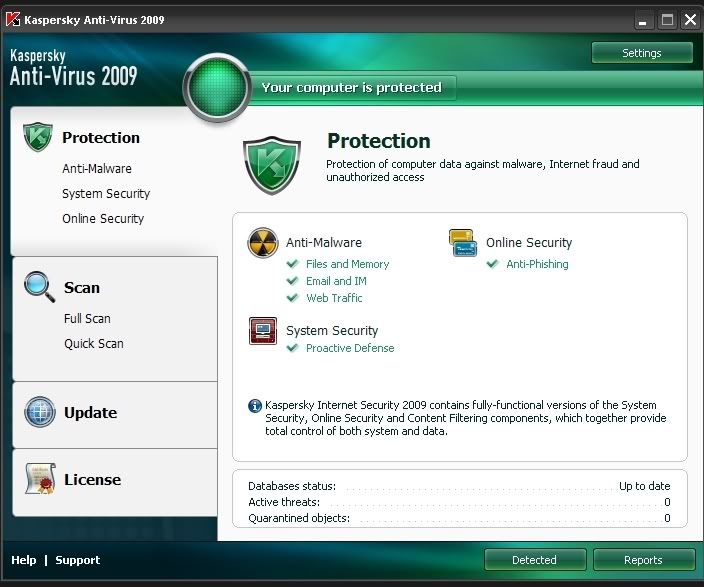Click the Quarantined objects count value
The height and width of the screenshot is (587, 704).
[667, 518]
